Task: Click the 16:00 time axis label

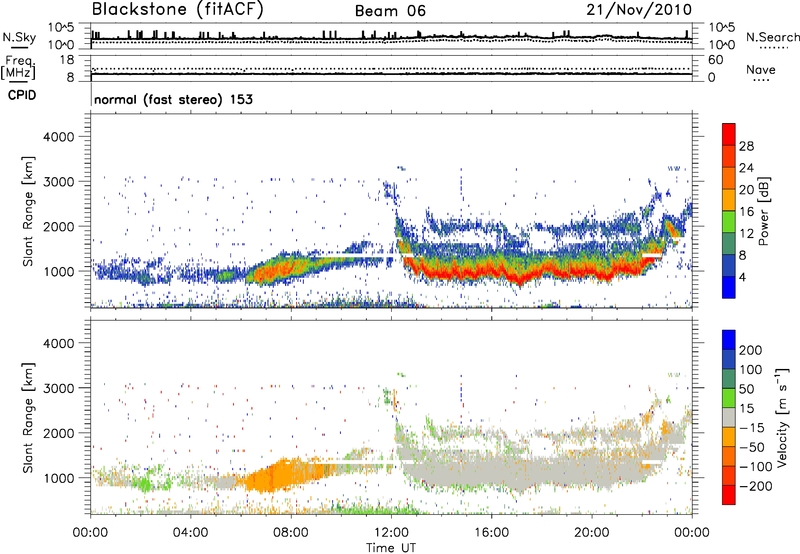Action: [491, 533]
